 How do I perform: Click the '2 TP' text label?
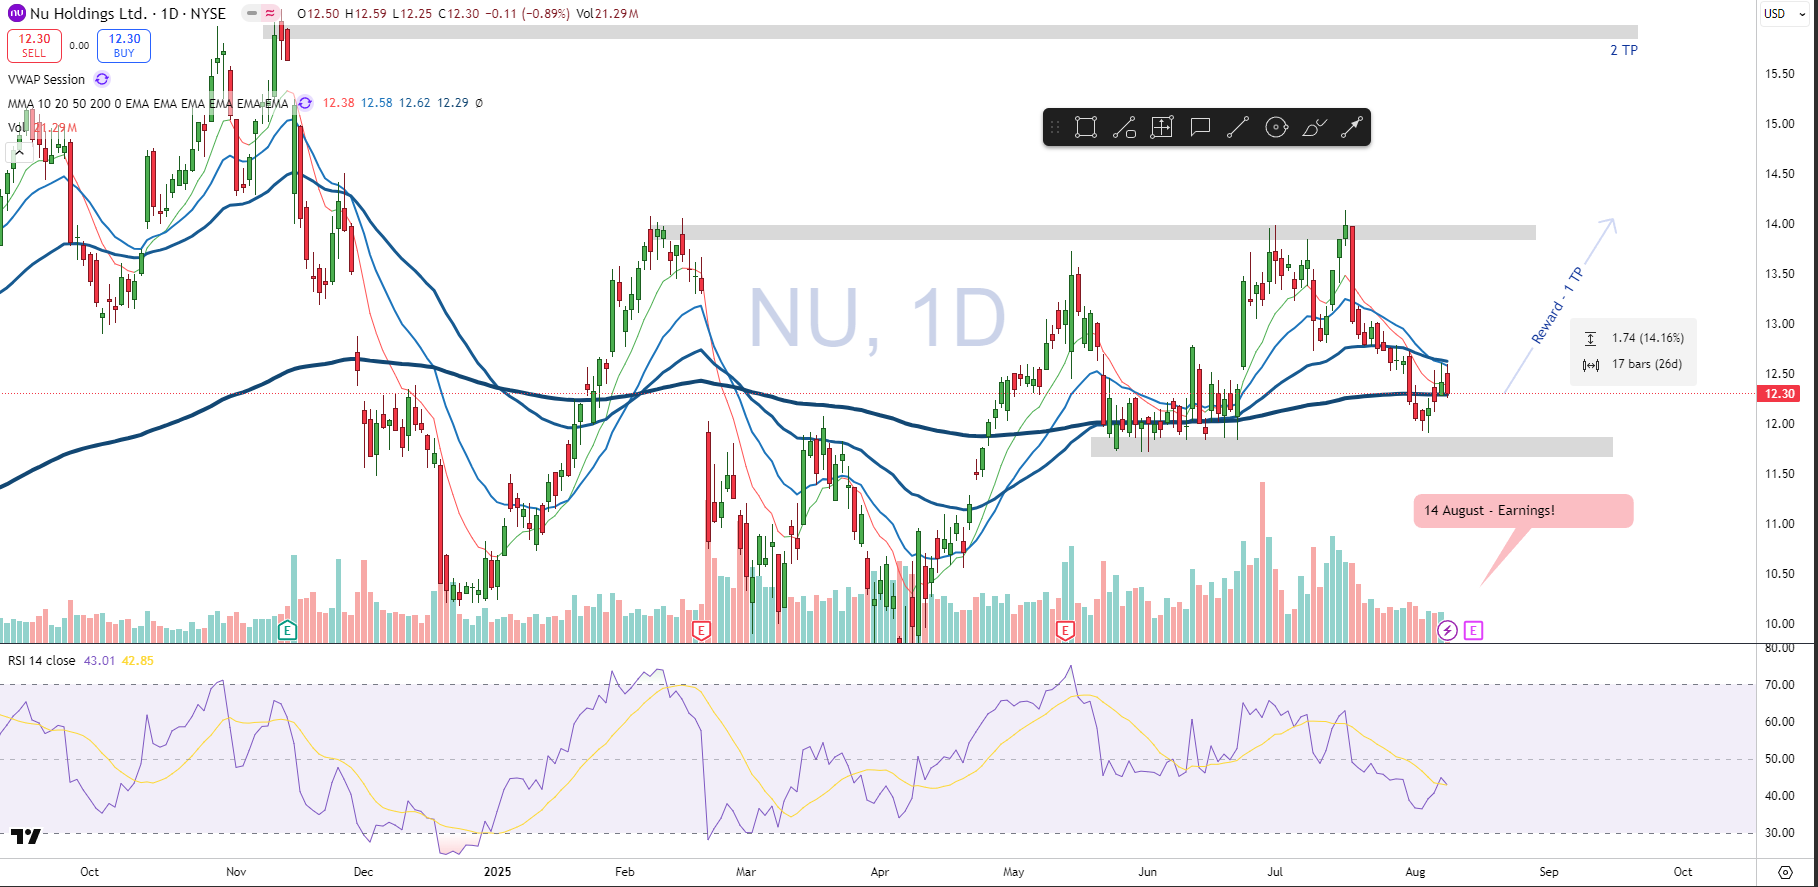point(1624,50)
